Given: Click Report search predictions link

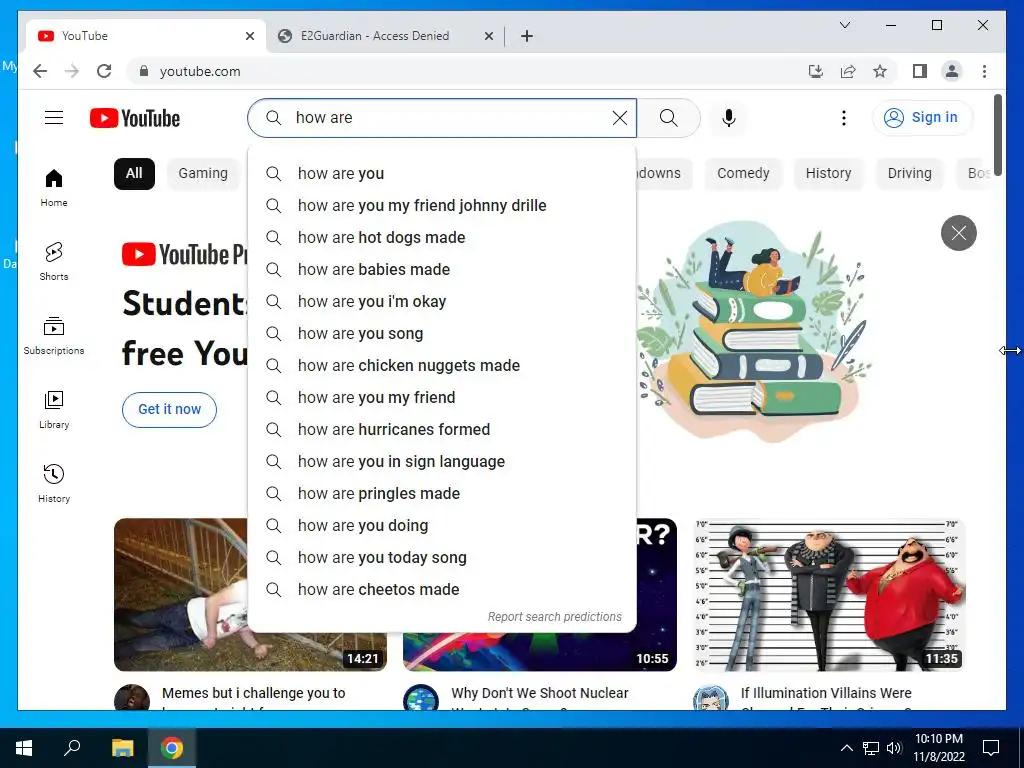Looking at the screenshot, I should point(554,616).
